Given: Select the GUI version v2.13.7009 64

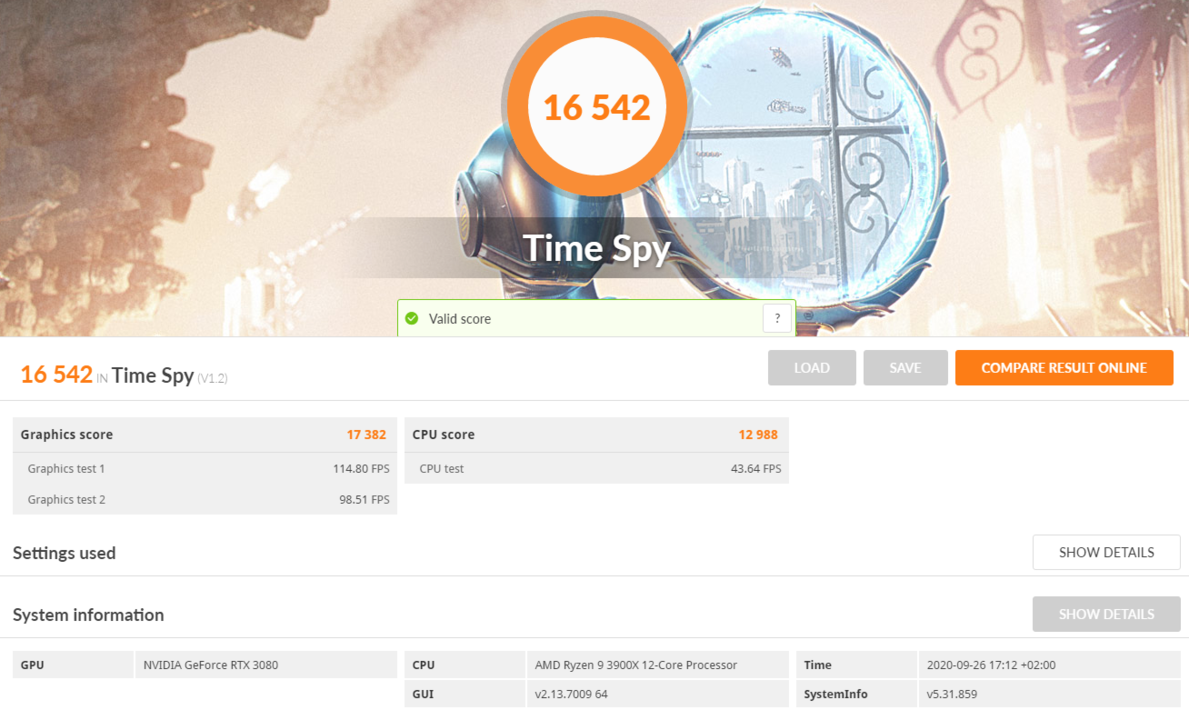Looking at the screenshot, I should 571,693.
